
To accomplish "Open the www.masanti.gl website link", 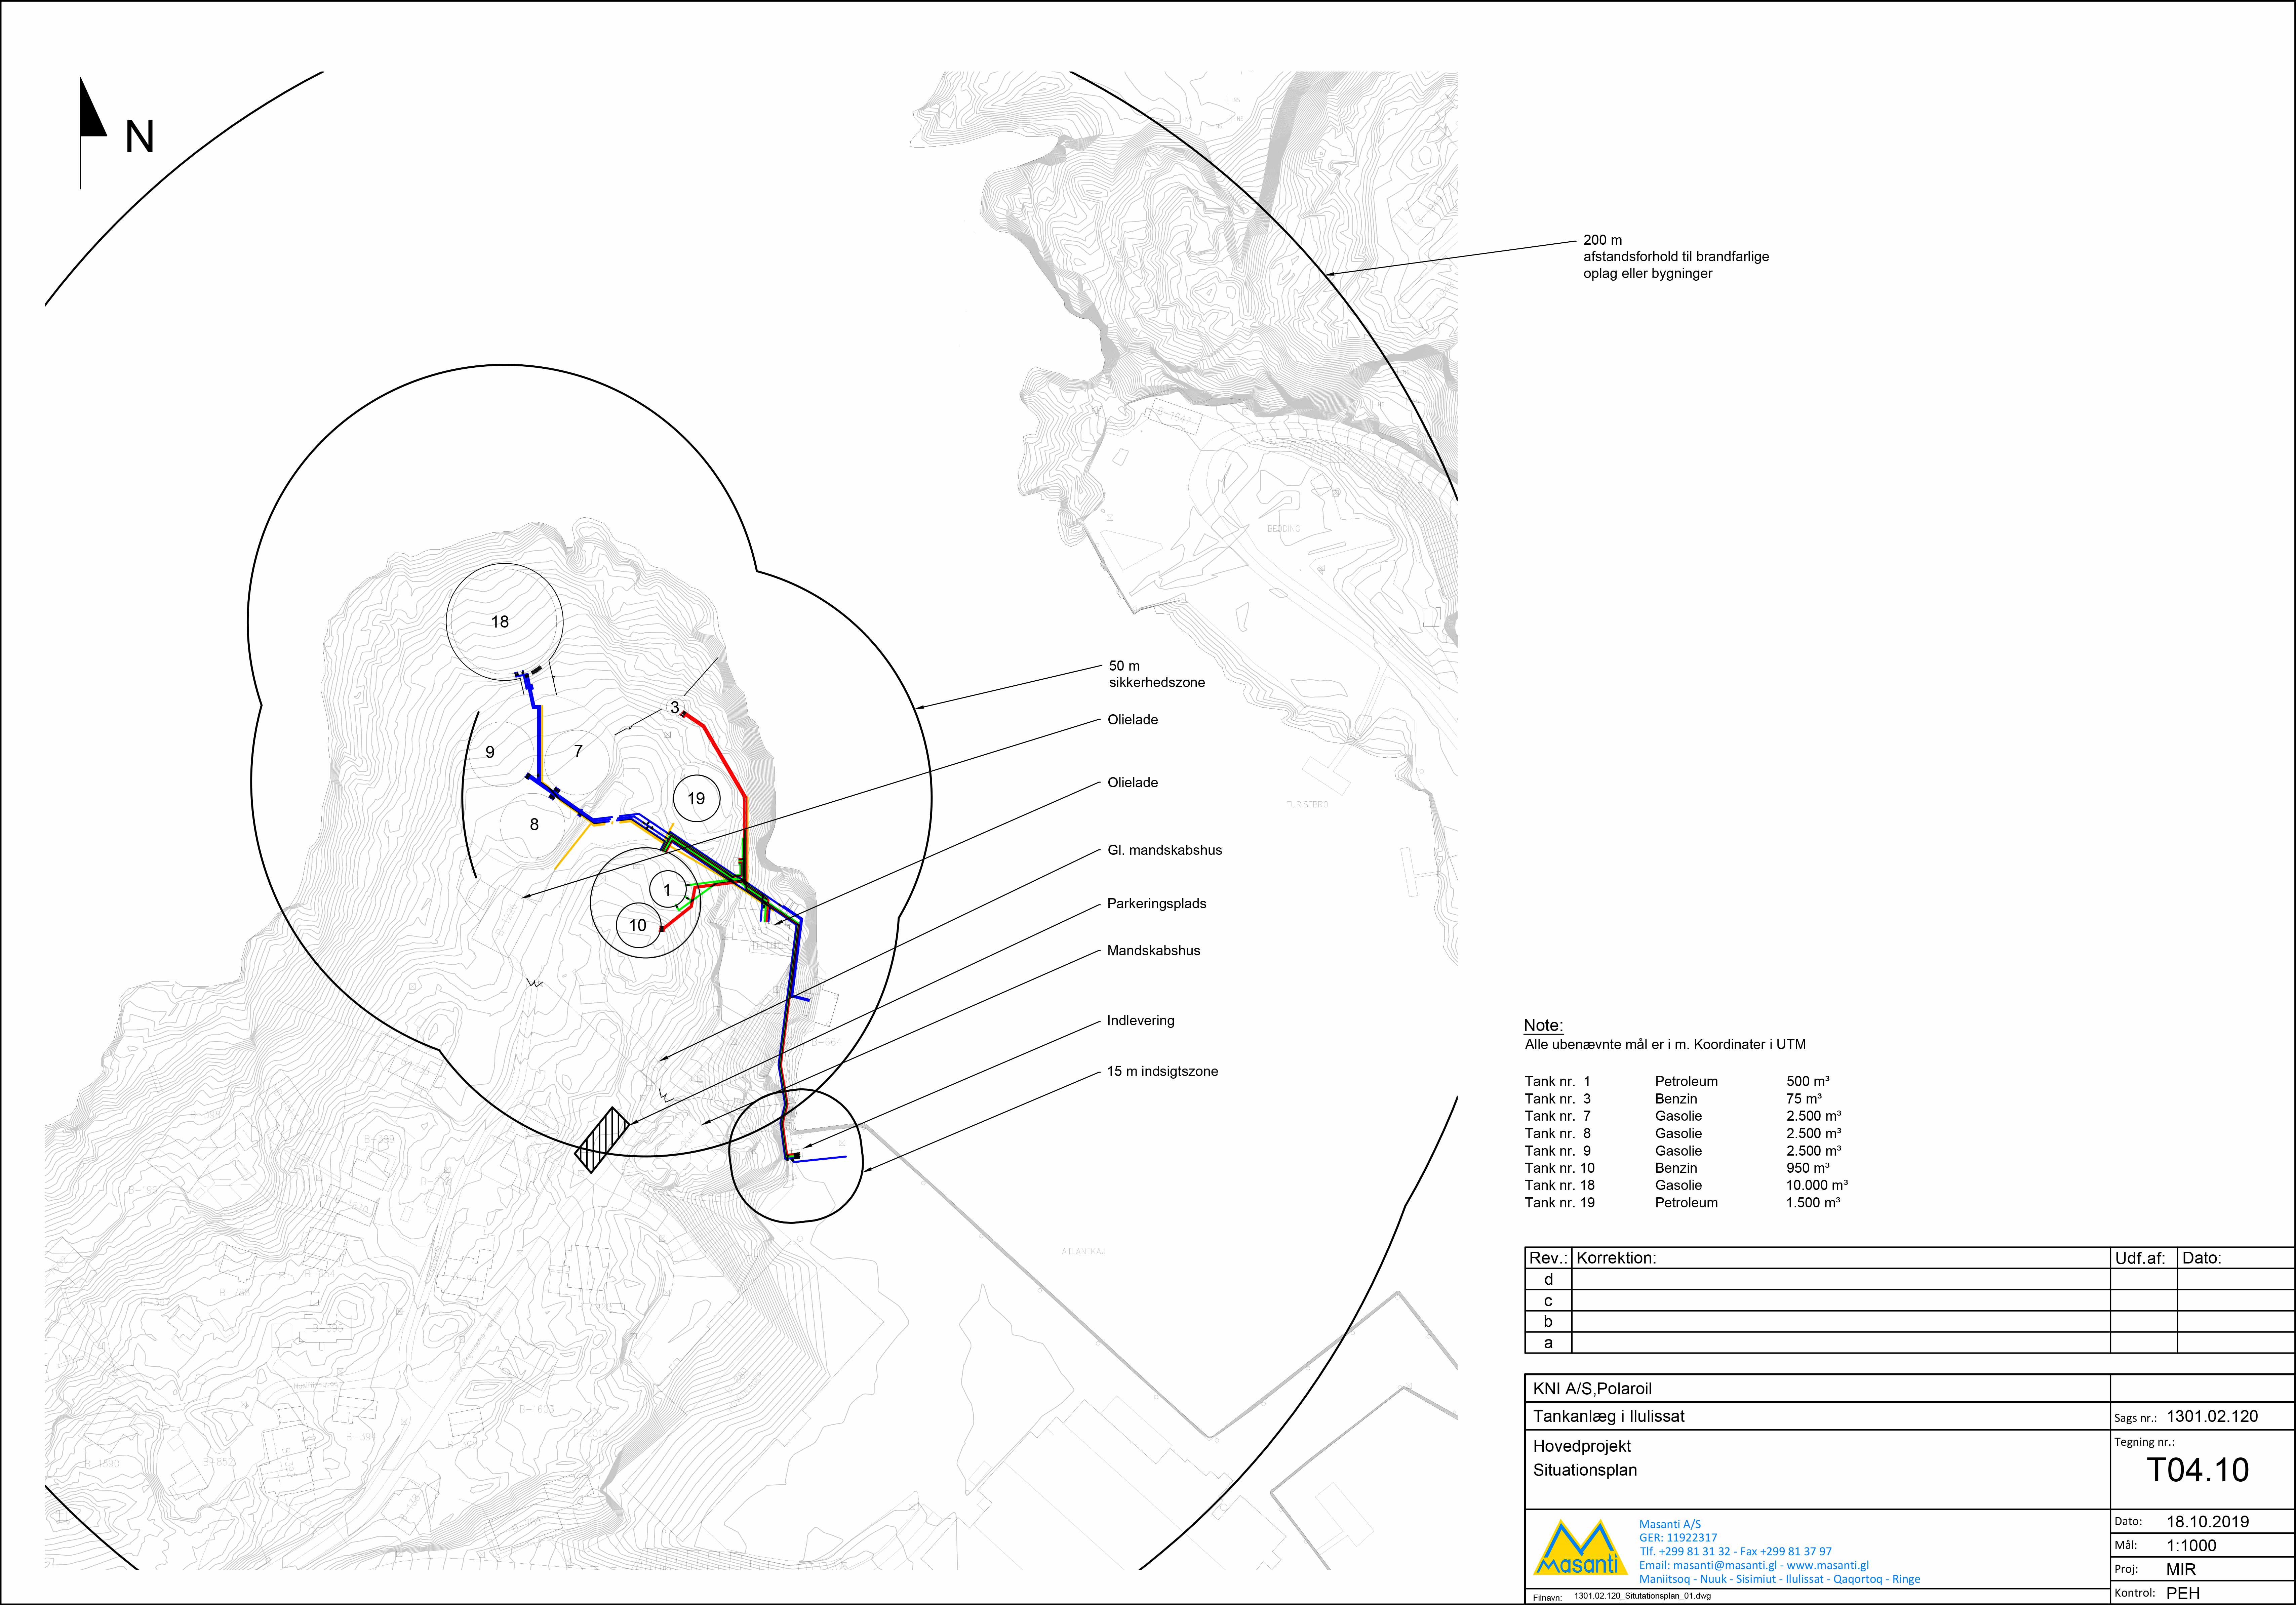I will (x=1828, y=1566).
